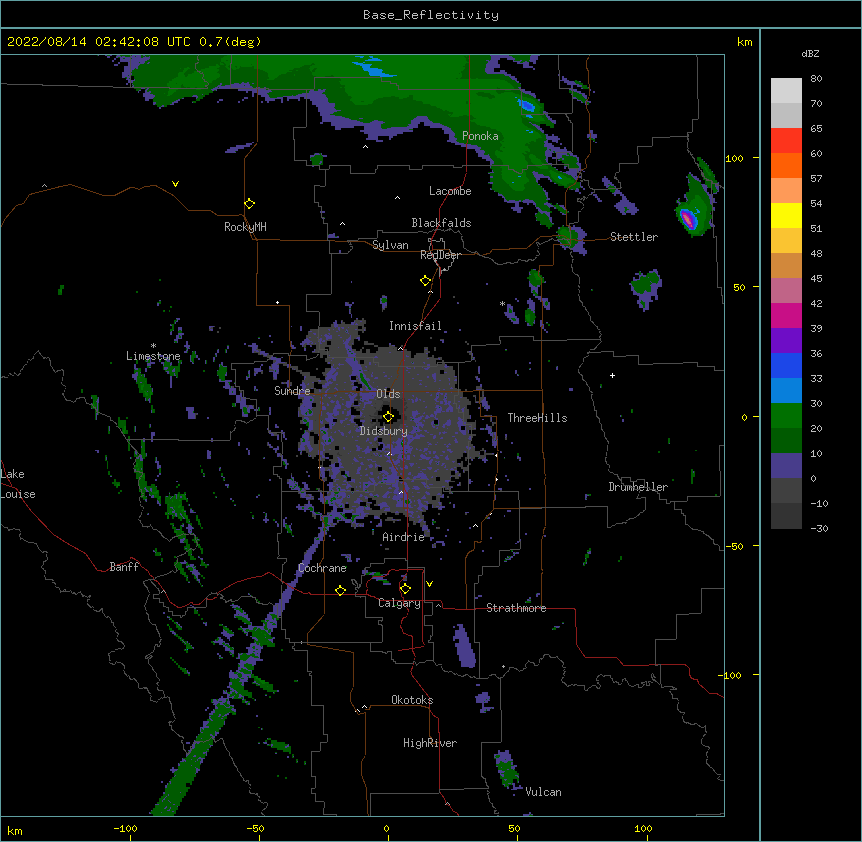Click the yellow V marker northwest of RockyMH
Viewport: 862px width, 842px height.
tap(175, 184)
